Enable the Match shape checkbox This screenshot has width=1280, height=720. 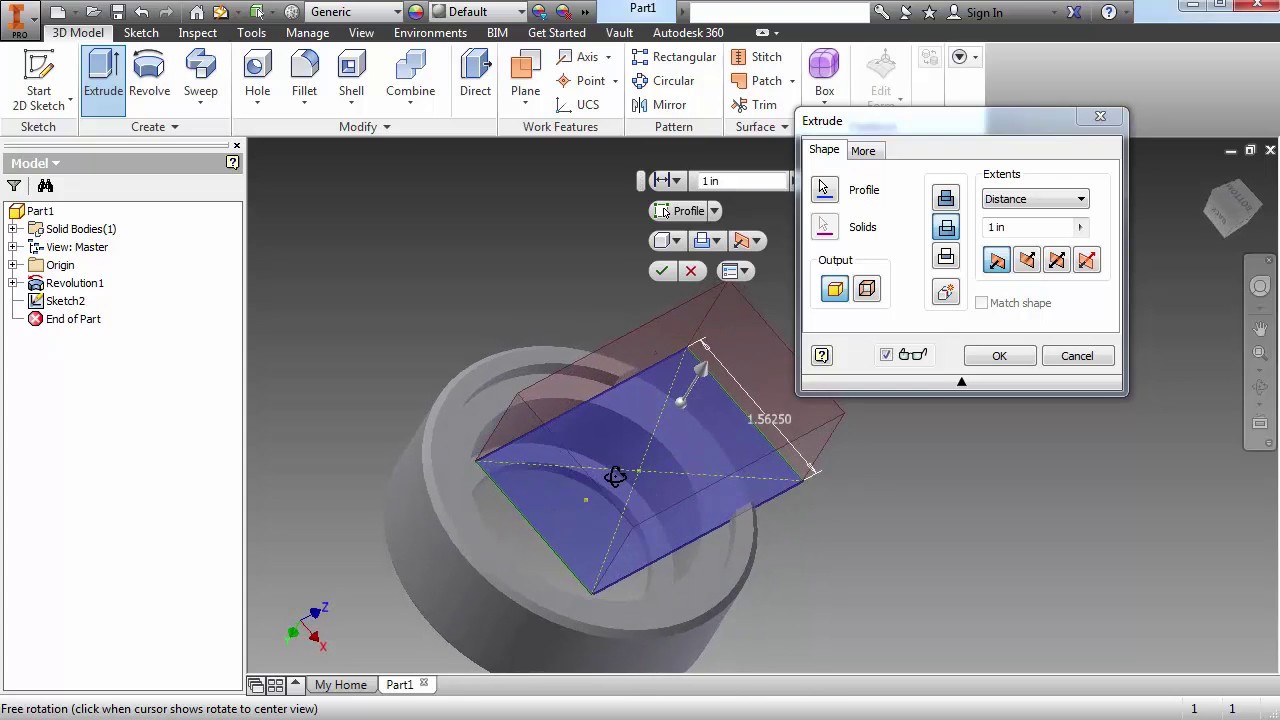[981, 303]
